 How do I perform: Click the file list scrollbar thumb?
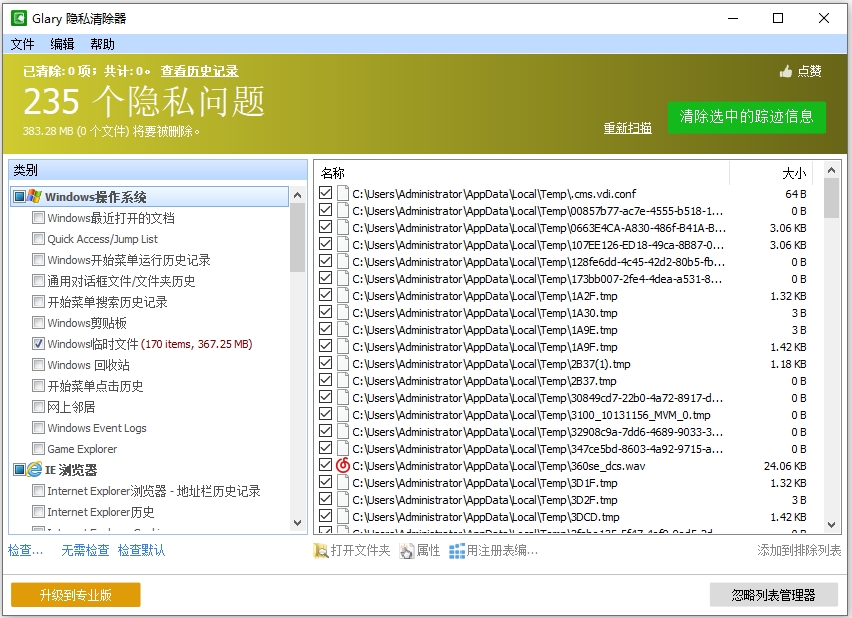[x=831, y=198]
